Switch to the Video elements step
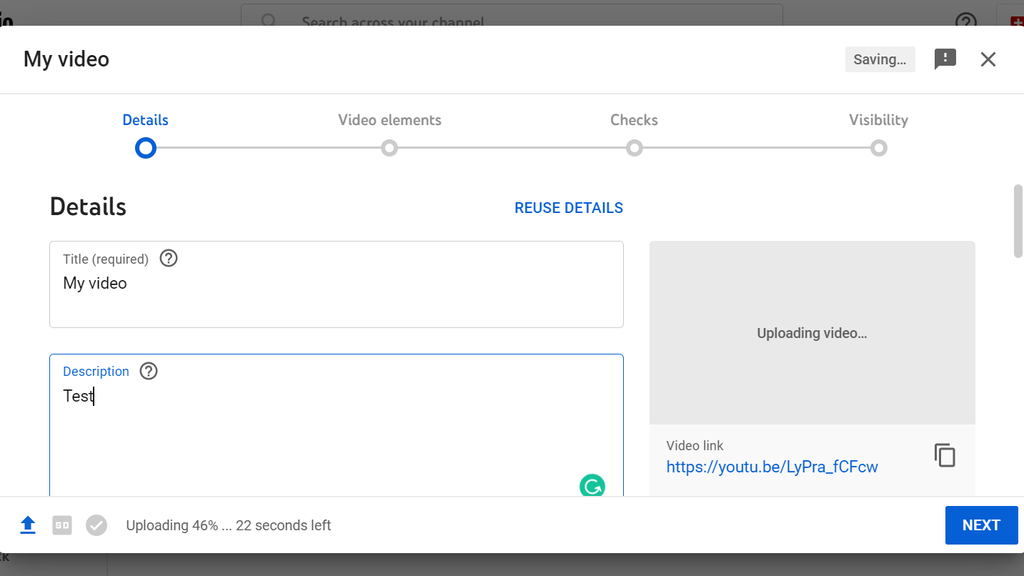This screenshot has height=576, width=1024. coord(389,119)
